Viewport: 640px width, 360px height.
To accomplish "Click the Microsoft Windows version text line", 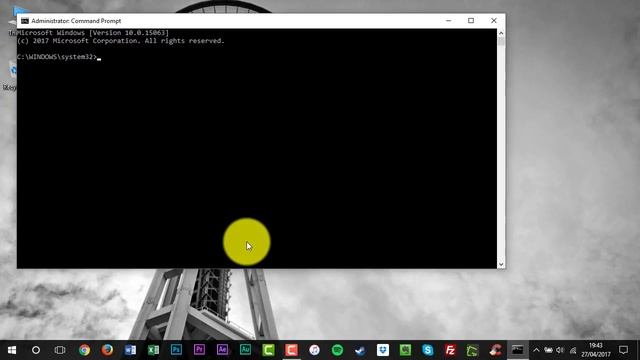I will click(93, 33).
